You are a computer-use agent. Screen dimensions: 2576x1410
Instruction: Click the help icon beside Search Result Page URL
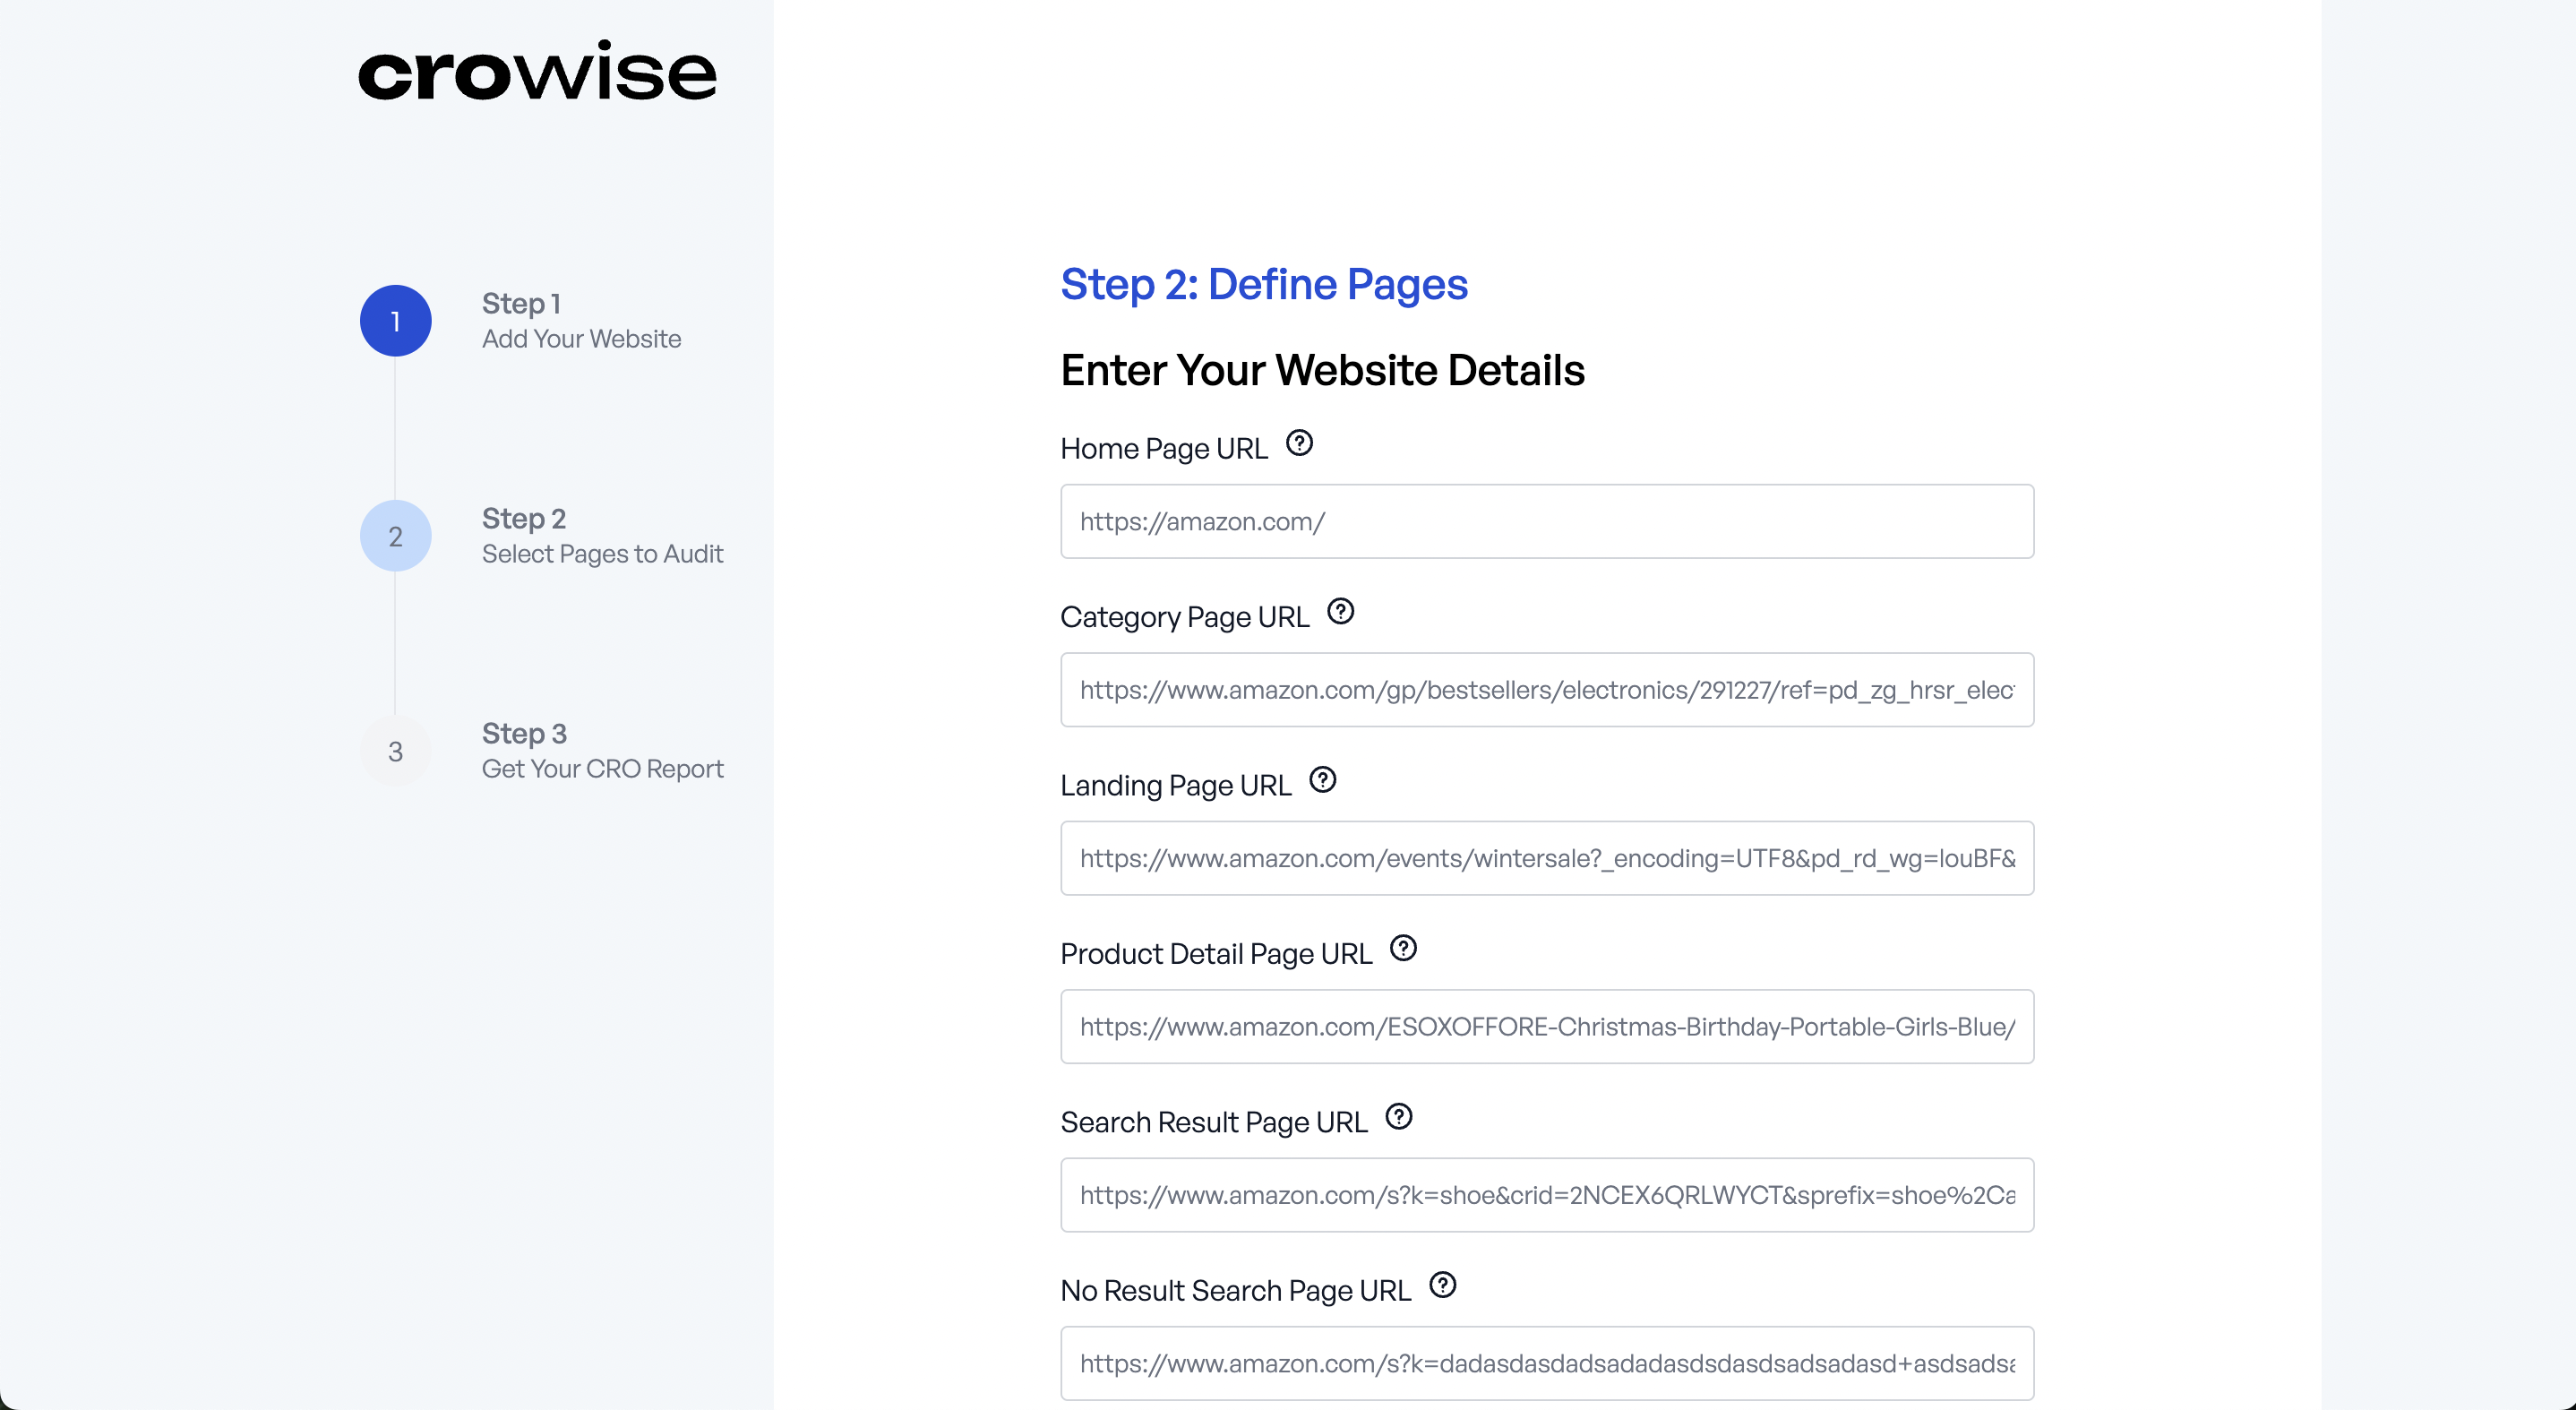1398,1116
